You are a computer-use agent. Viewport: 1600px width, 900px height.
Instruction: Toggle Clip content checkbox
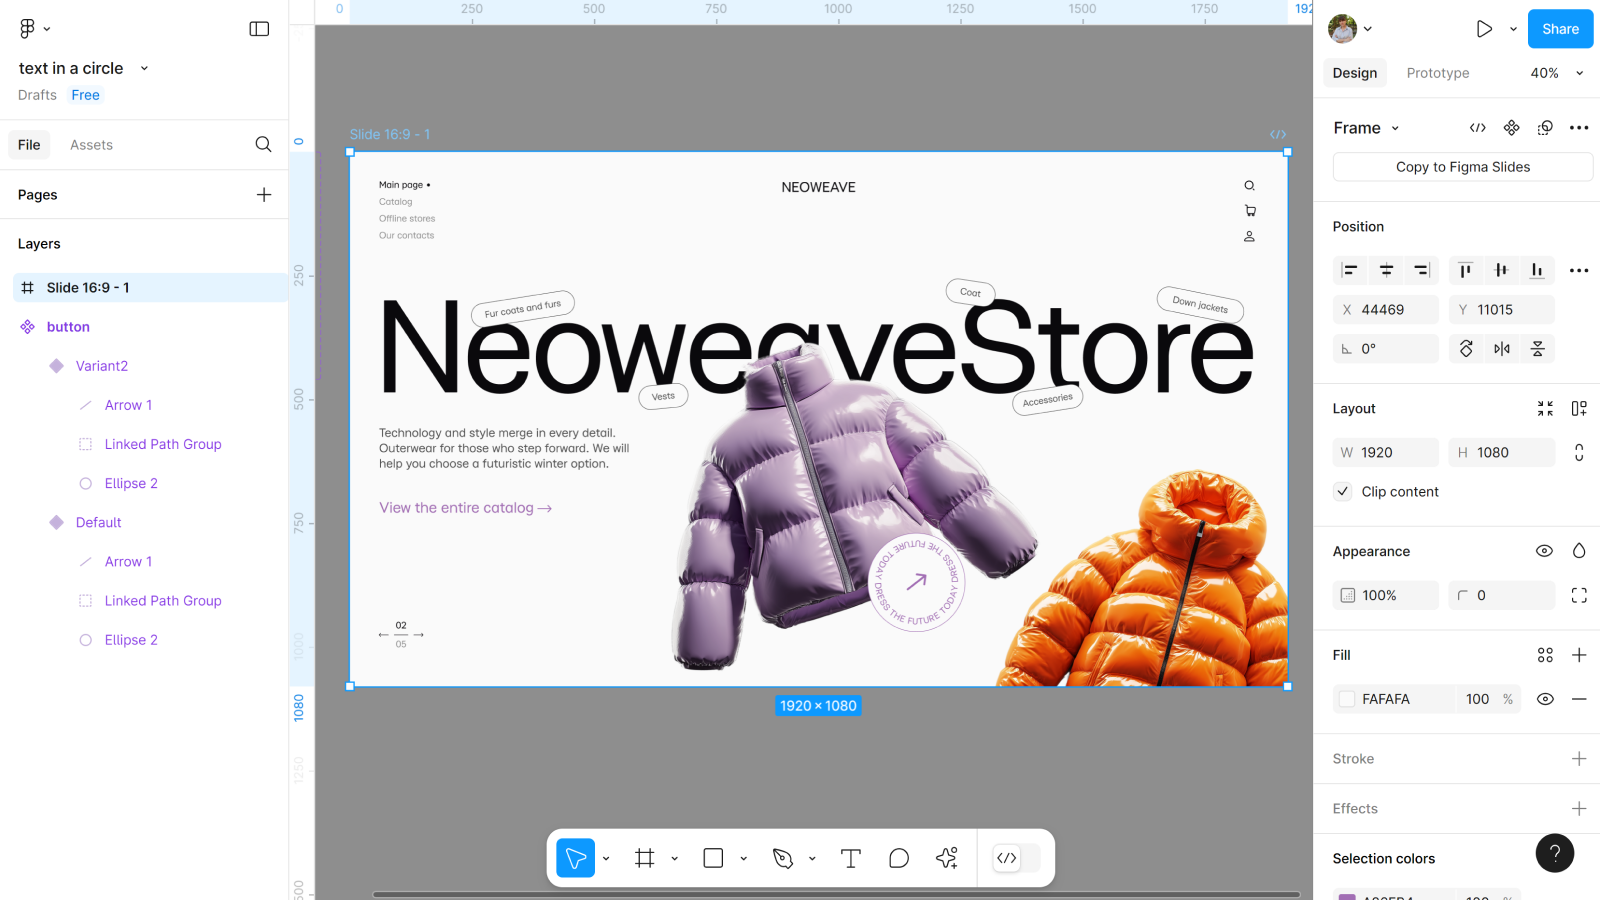coord(1343,492)
